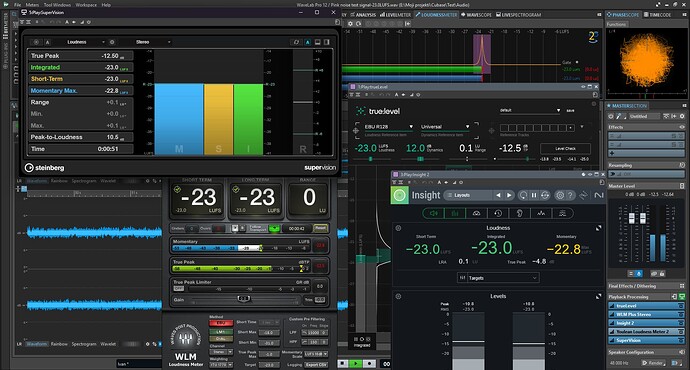Open the Tool Windows menu

click(x=57, y=5)
